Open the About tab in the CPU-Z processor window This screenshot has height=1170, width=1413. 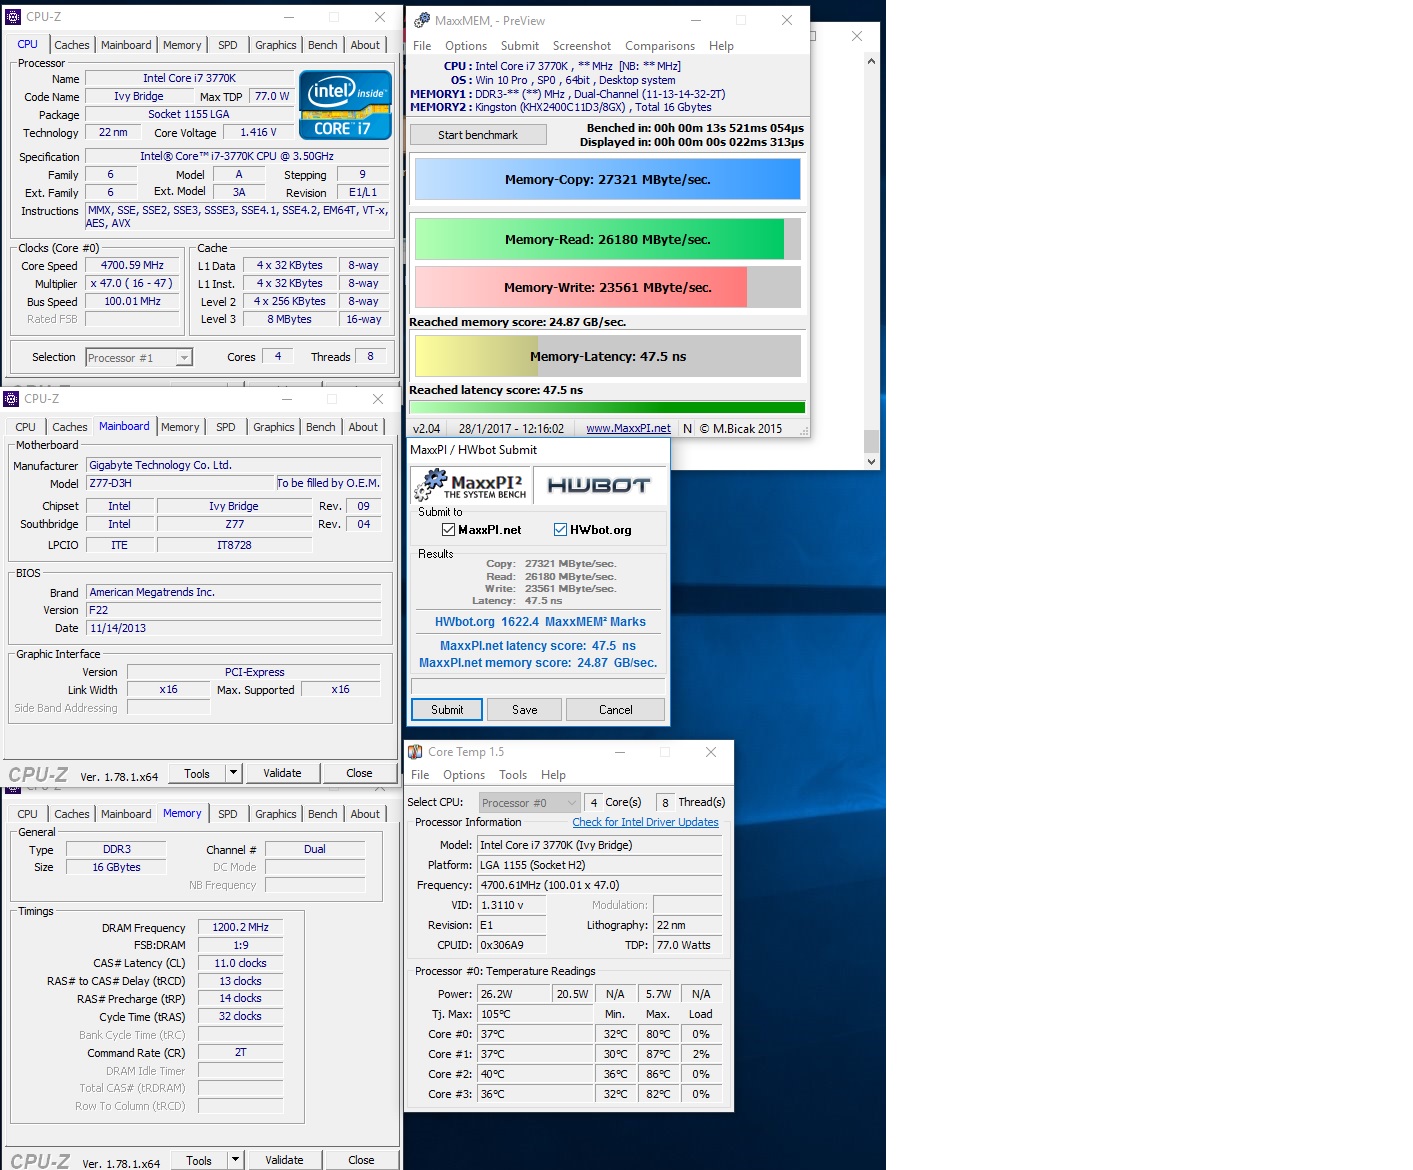[x=365, y=45]
